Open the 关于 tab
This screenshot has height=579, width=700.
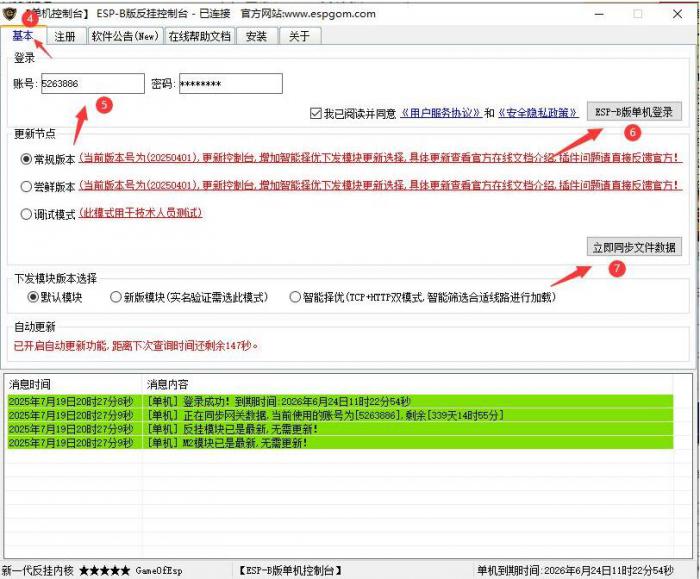299,36
